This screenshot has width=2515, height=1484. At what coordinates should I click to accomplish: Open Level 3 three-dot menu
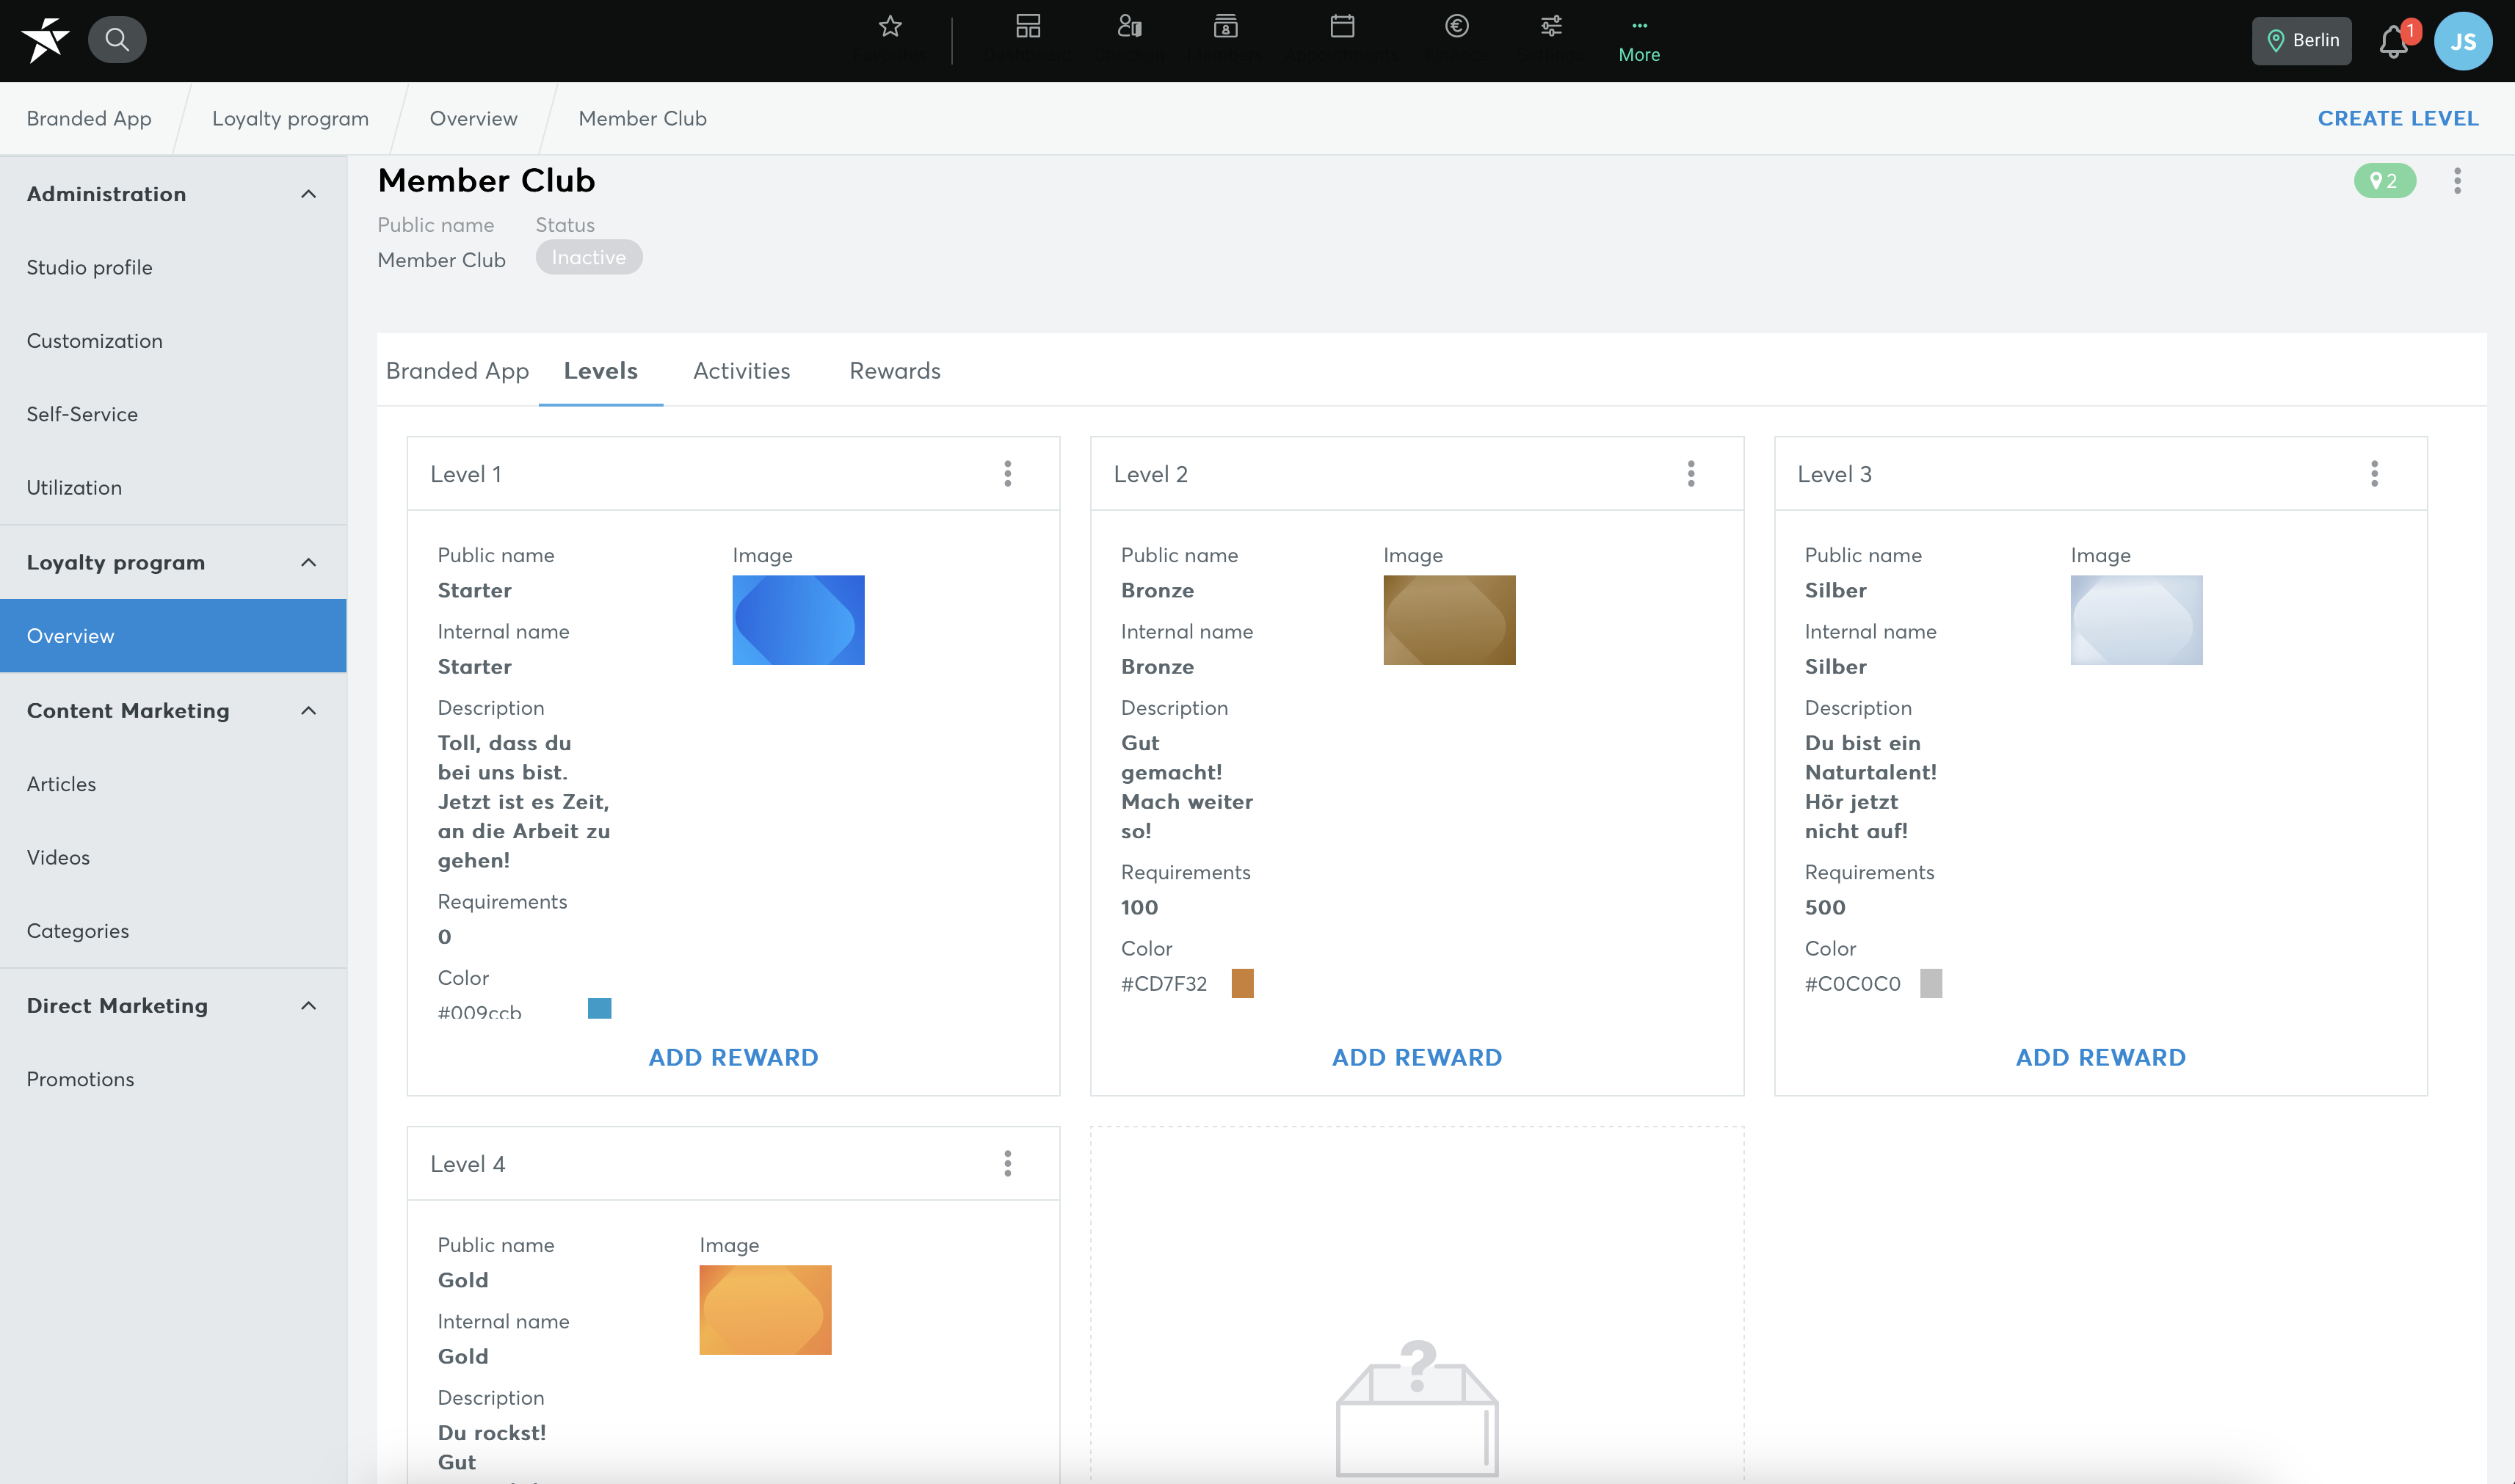click(x=2375, y=474)
